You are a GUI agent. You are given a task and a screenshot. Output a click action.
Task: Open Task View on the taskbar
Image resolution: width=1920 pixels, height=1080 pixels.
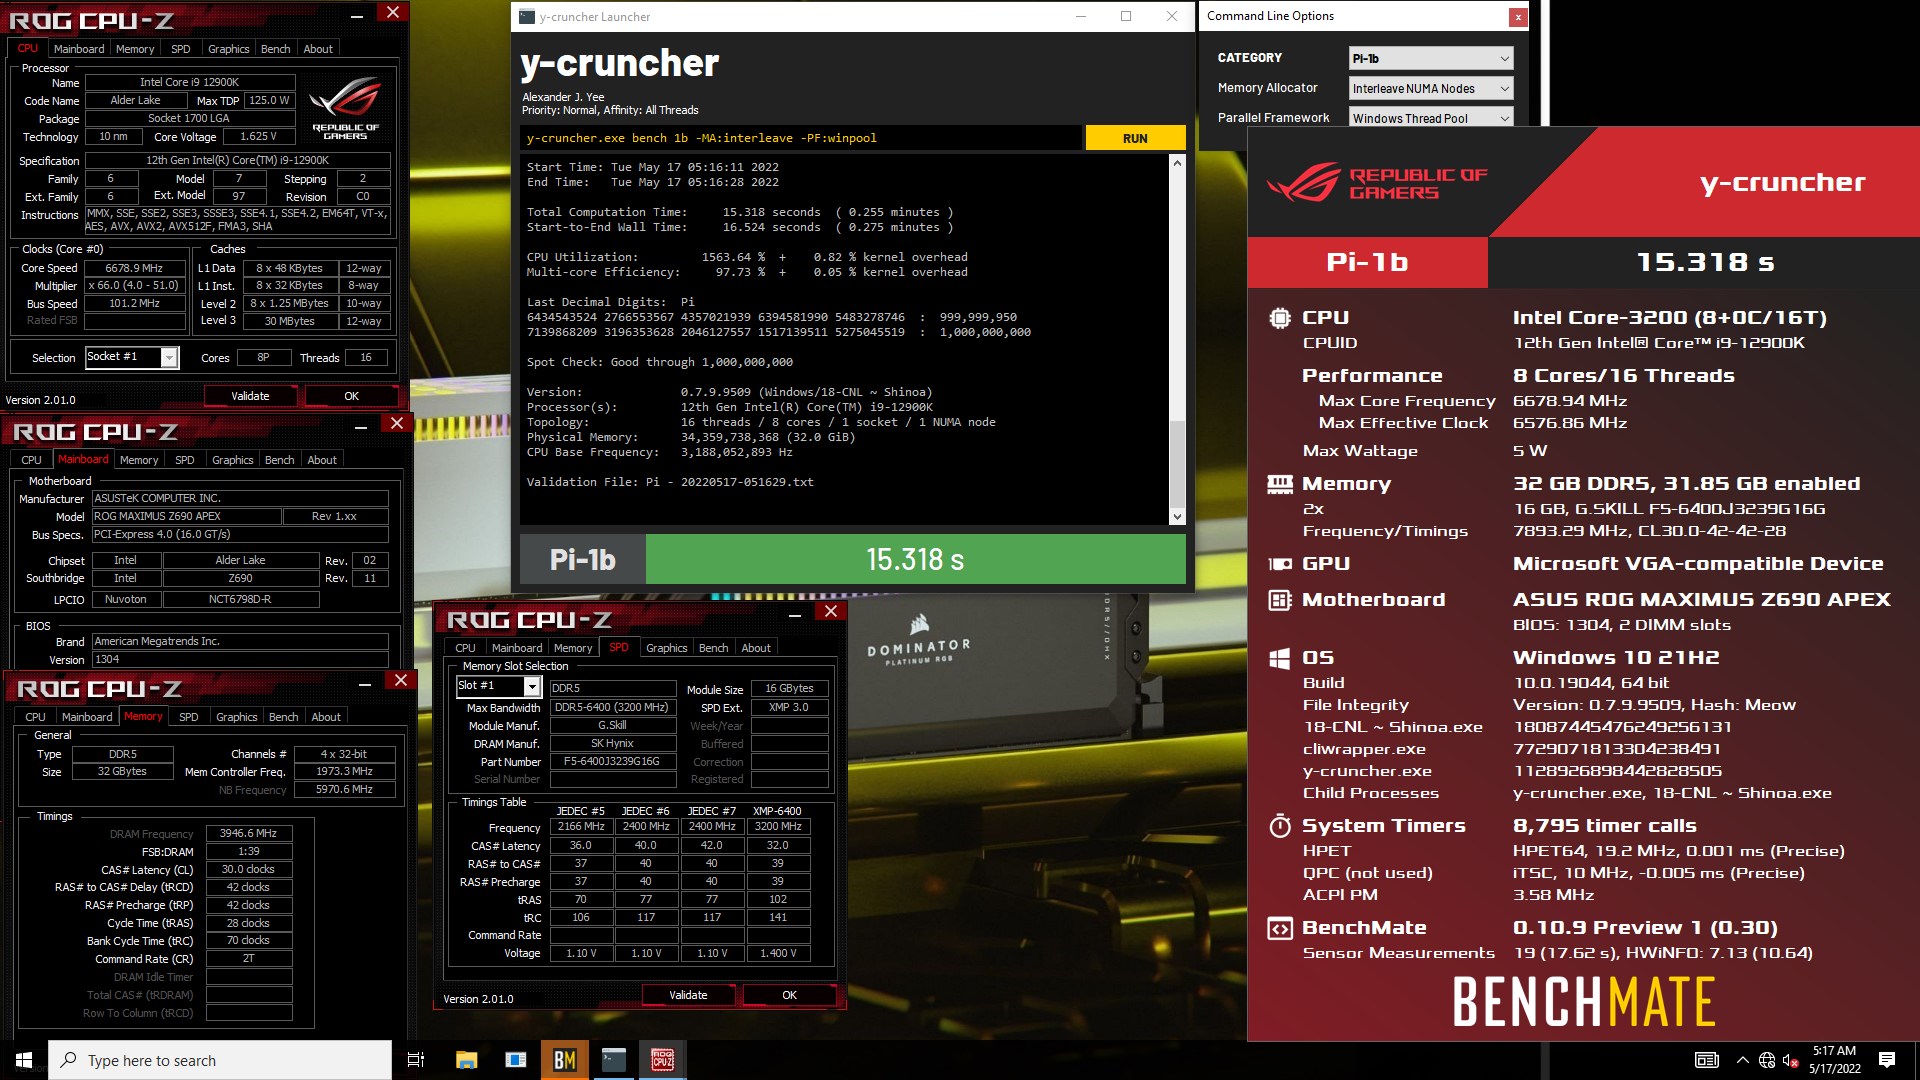(416, 1060)
